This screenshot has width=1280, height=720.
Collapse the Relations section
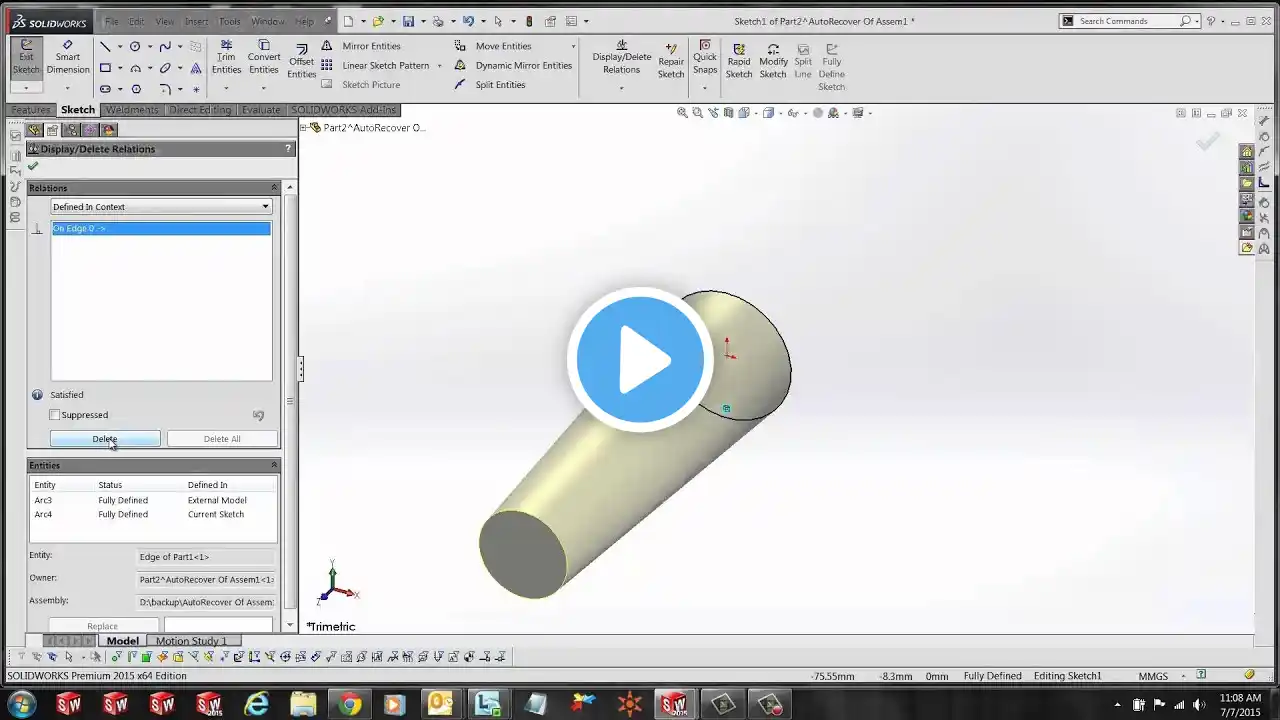click(x=274, y=188)
